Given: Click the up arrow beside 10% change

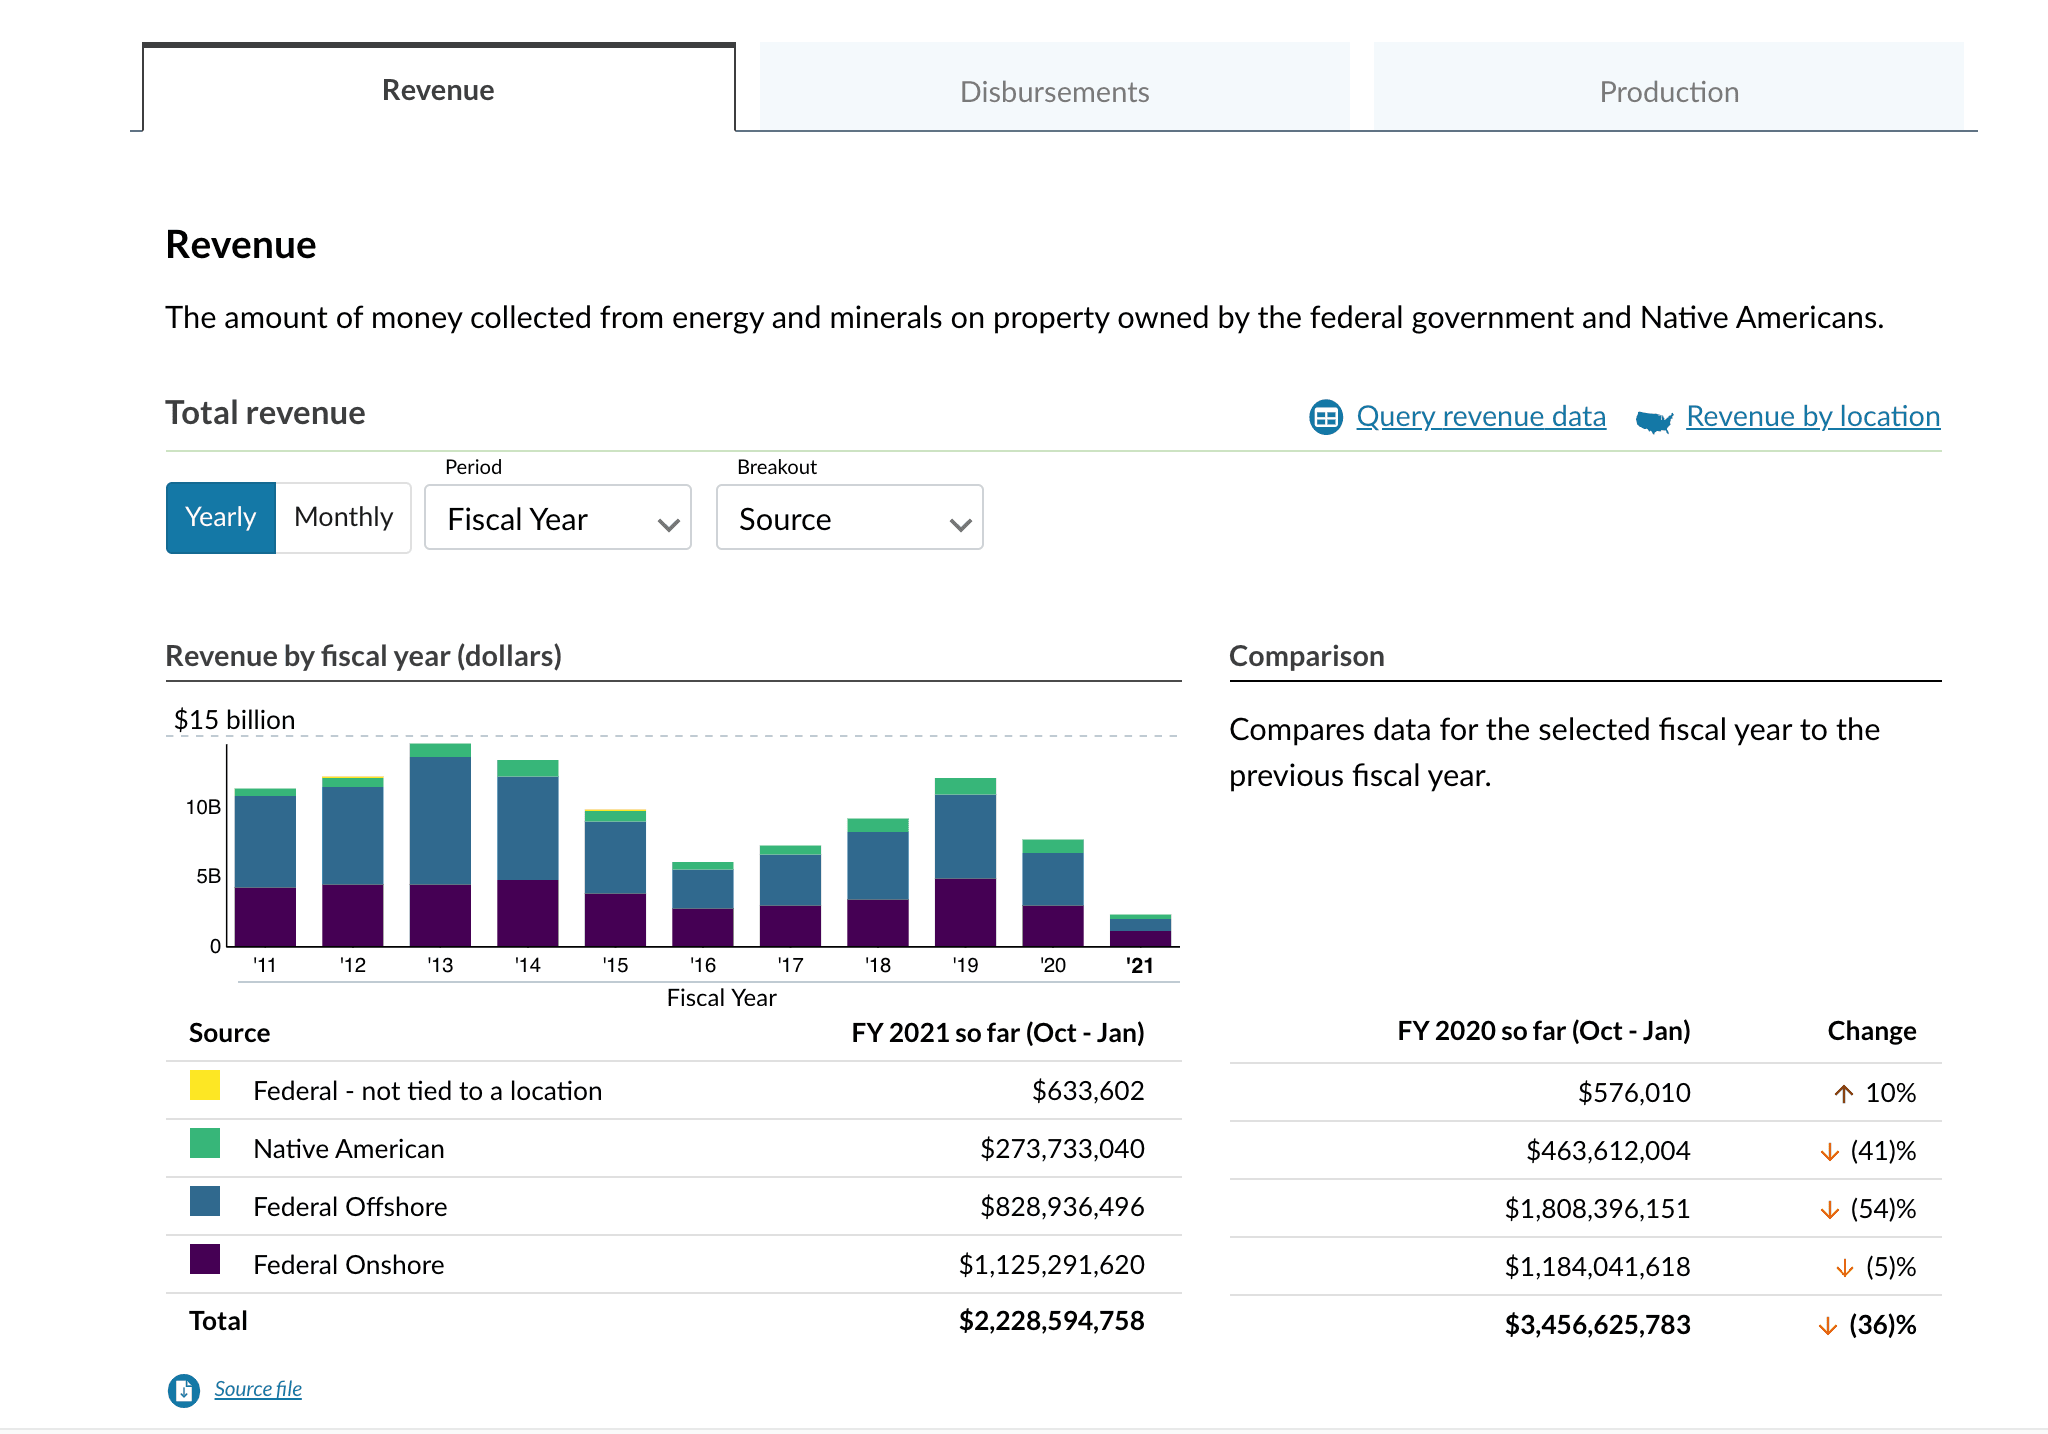Looking at the screenshot, I should click(x=1844, y=1093).
